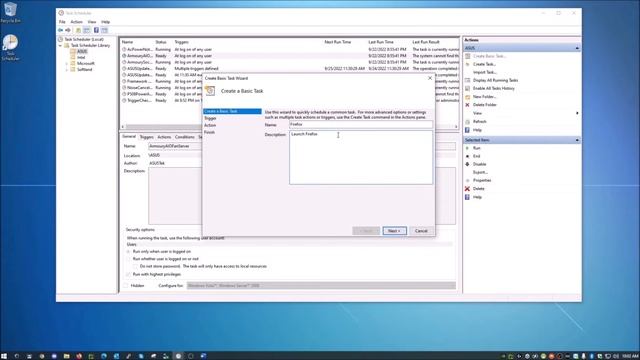Switch to the General tab

click(x=129, y=137)
